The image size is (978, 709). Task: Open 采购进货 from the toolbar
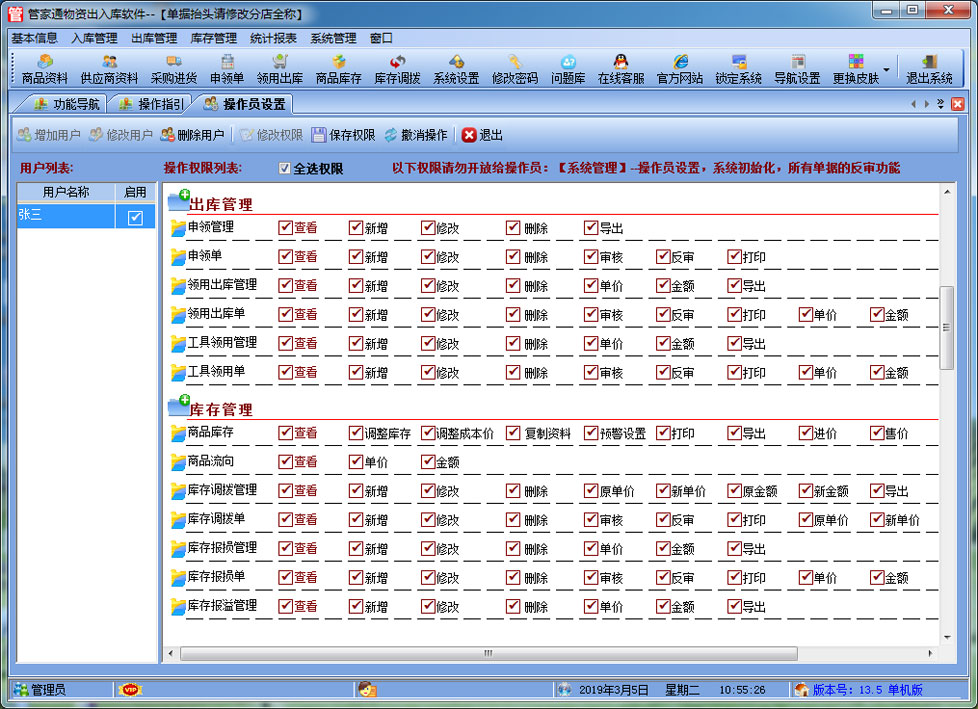[x=173, y=68]
